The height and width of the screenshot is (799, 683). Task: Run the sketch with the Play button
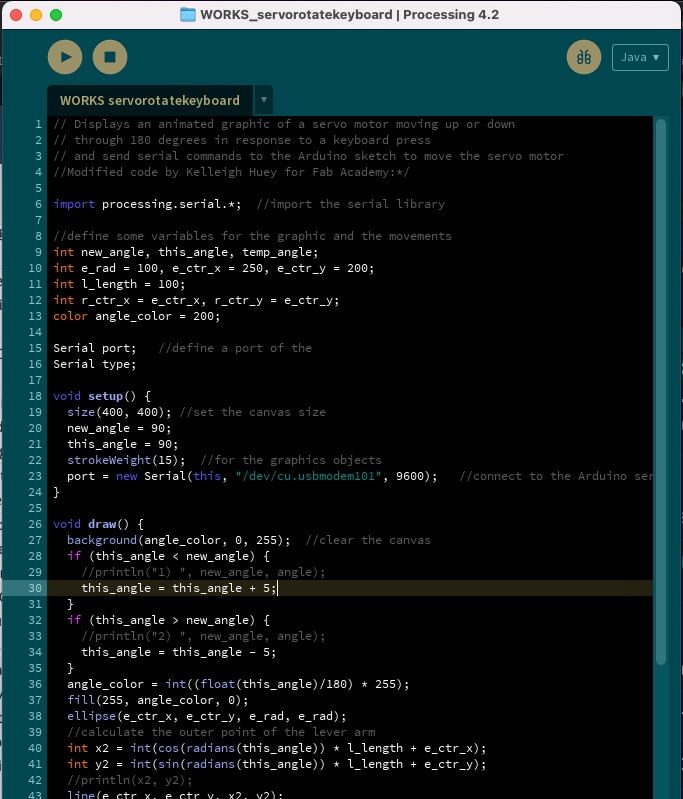(x=65, y=57)
